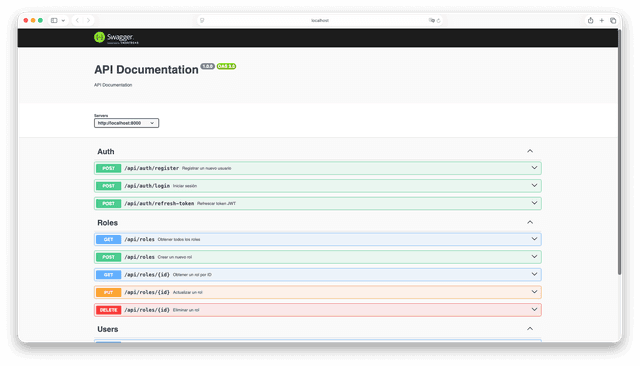Image resolution: width=640 pixels, height=366 pixels.
Task: Click the 1.0.0 version badge
Action: (x=207, y=66)
